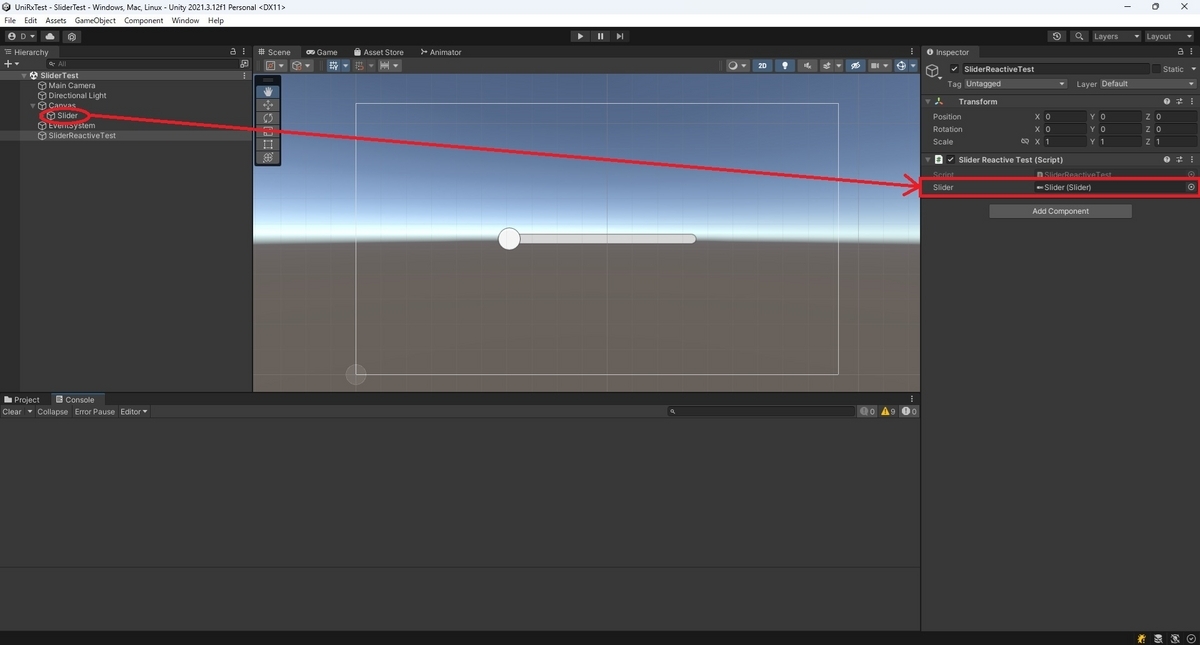Open Hierarchy search by type icon
Image resolution: width=1200 pixels, height=645 pixels.
pos(245,63)
